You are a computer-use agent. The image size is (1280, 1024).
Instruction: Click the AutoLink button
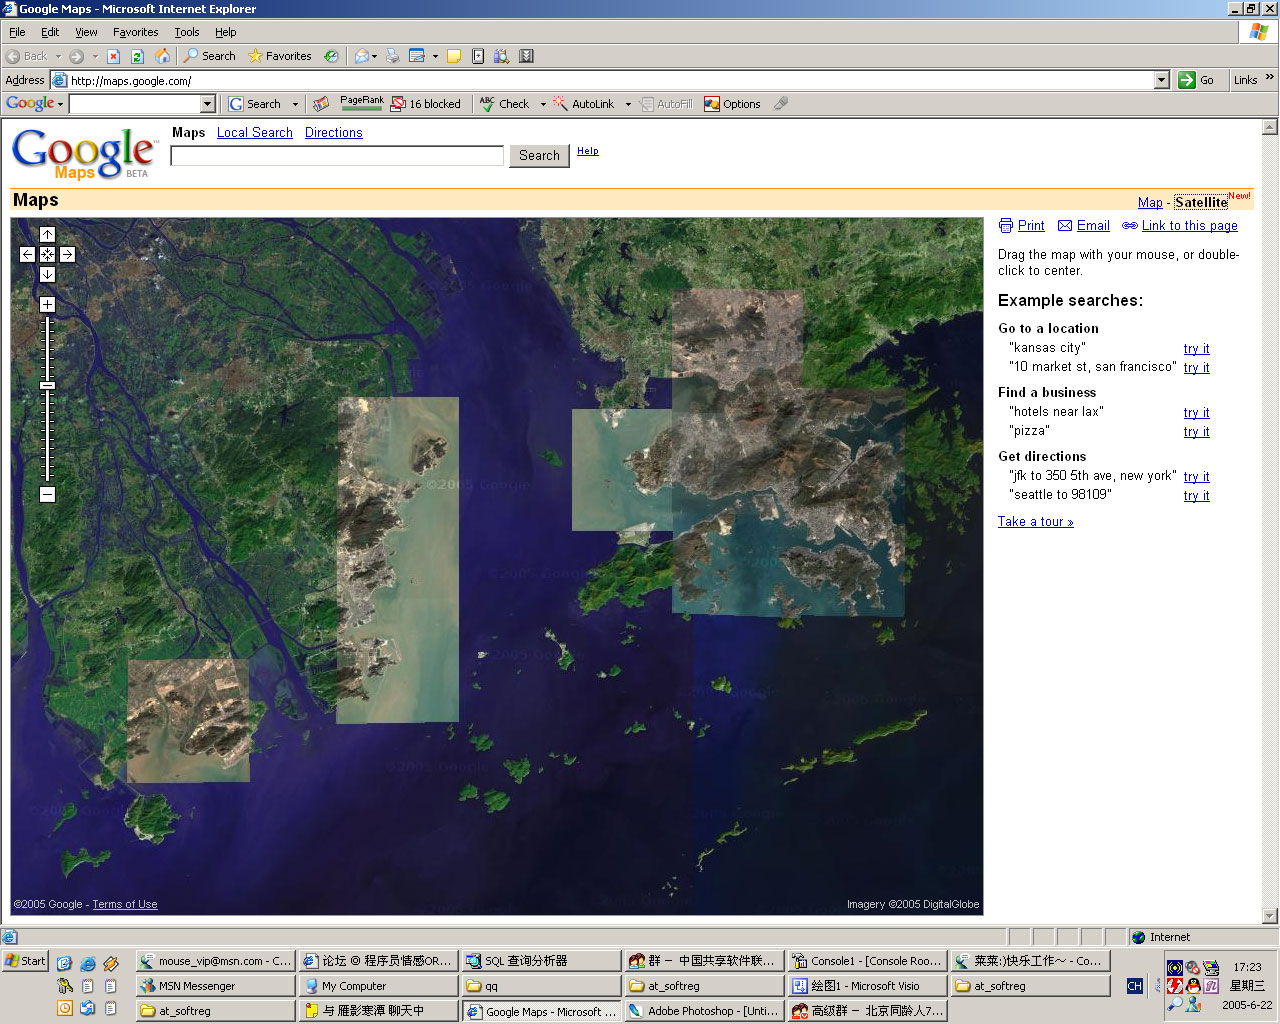[584, 104]
